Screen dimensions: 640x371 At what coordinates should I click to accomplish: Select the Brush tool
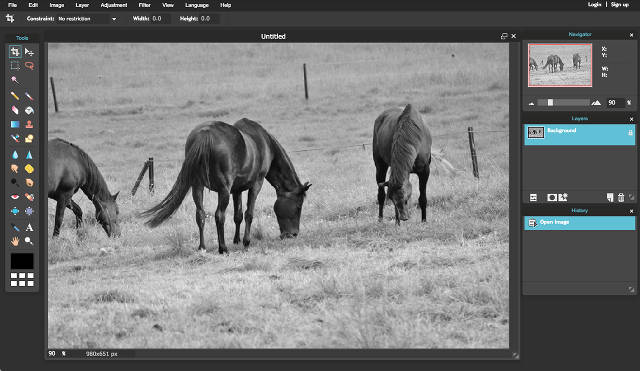coord(29,96)
